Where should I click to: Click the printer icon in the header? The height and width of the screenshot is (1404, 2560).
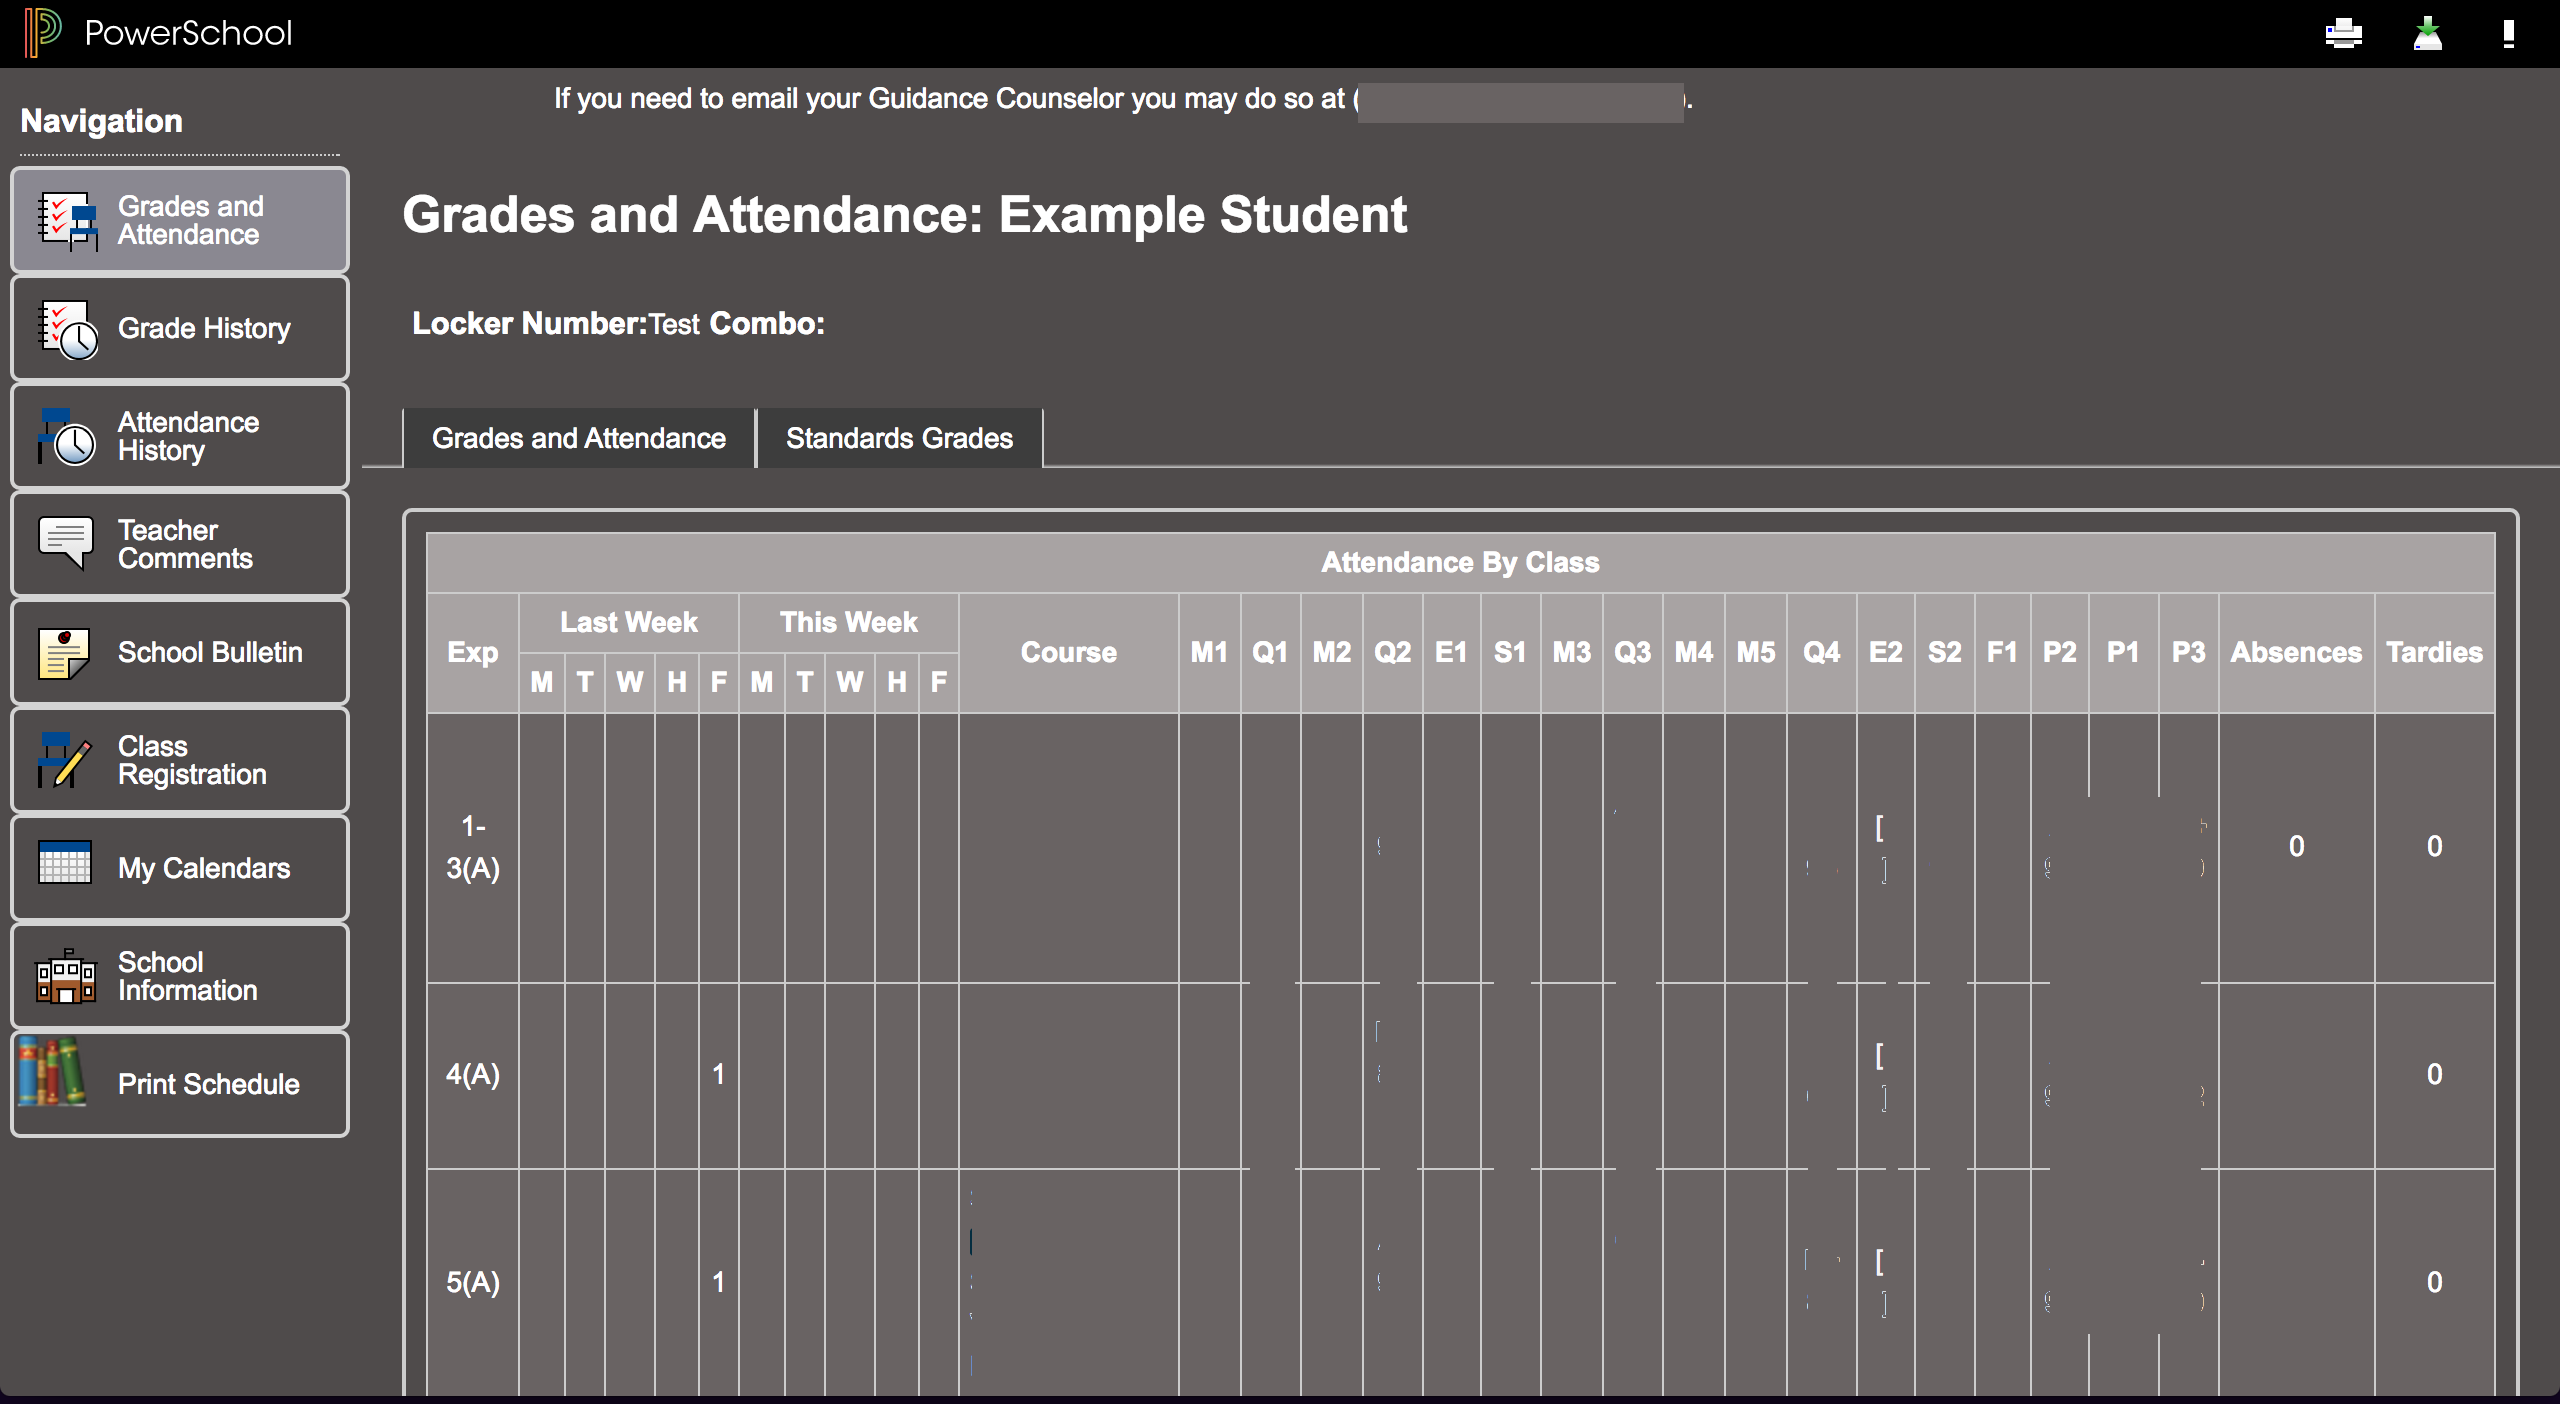coord(2344,33)
